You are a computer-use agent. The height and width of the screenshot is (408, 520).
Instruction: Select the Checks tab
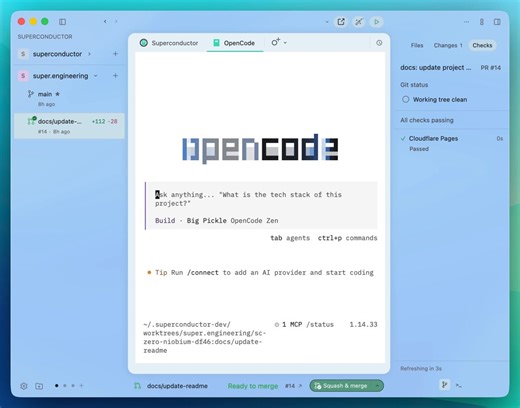click(482, 45)
